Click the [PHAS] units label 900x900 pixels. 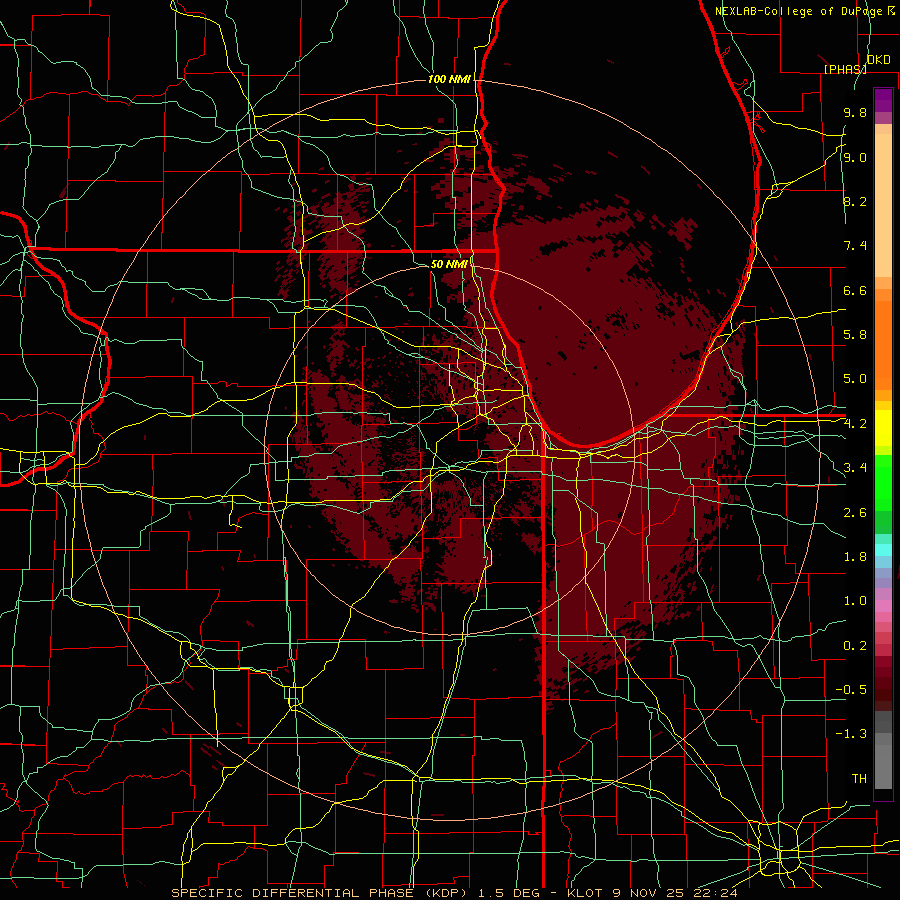point(845,69)
